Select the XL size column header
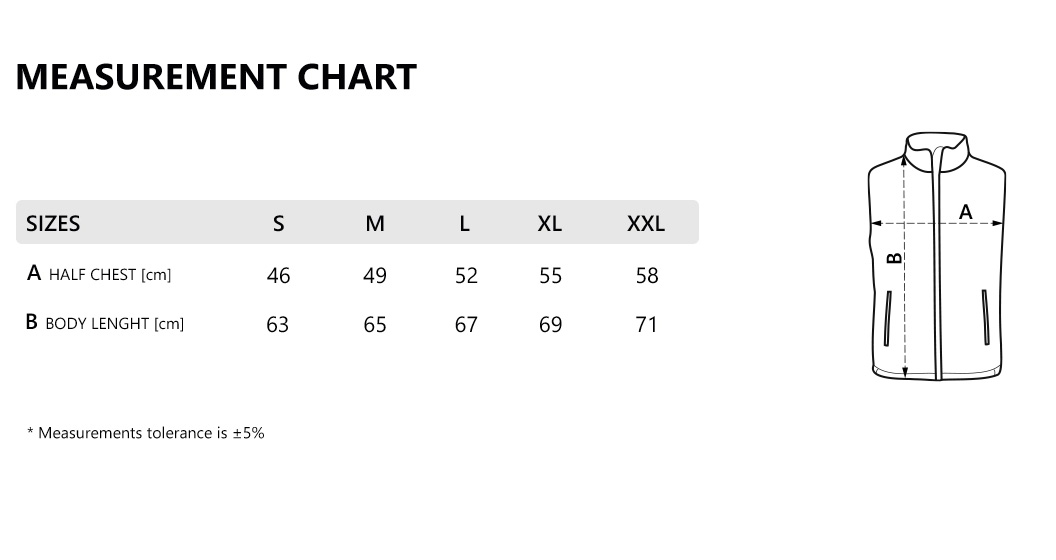Image resolution: width=1056 pixels, height=560 pixels. pos(550,223)
